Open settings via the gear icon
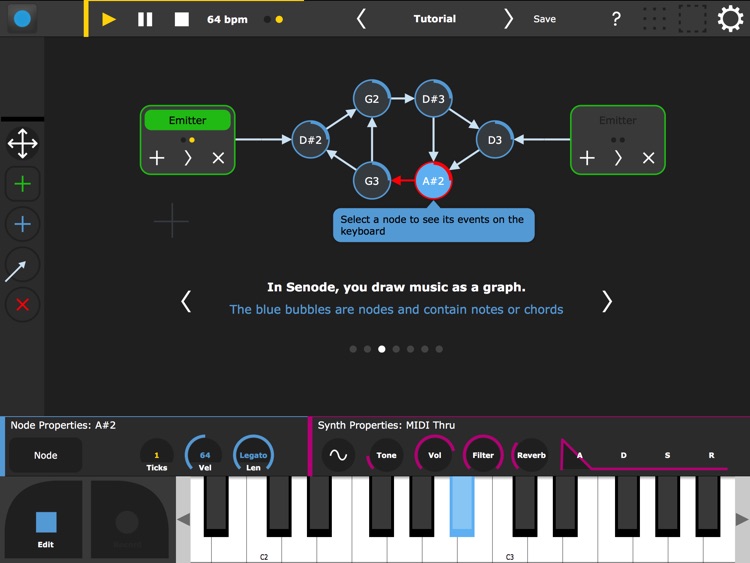 click(730, 19)
